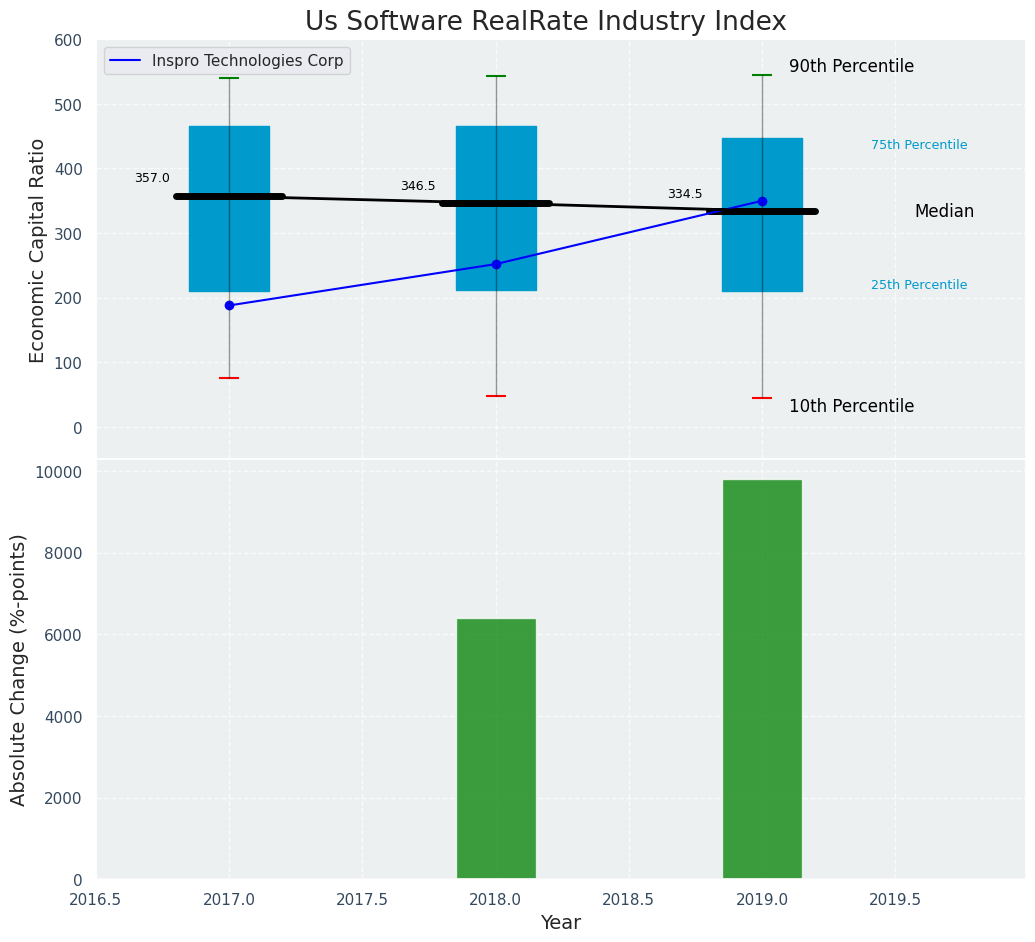The width and height of the screenshot is (1035, 942).
Task: Select the 2019 blue line data point
Action: coord(762,201)
